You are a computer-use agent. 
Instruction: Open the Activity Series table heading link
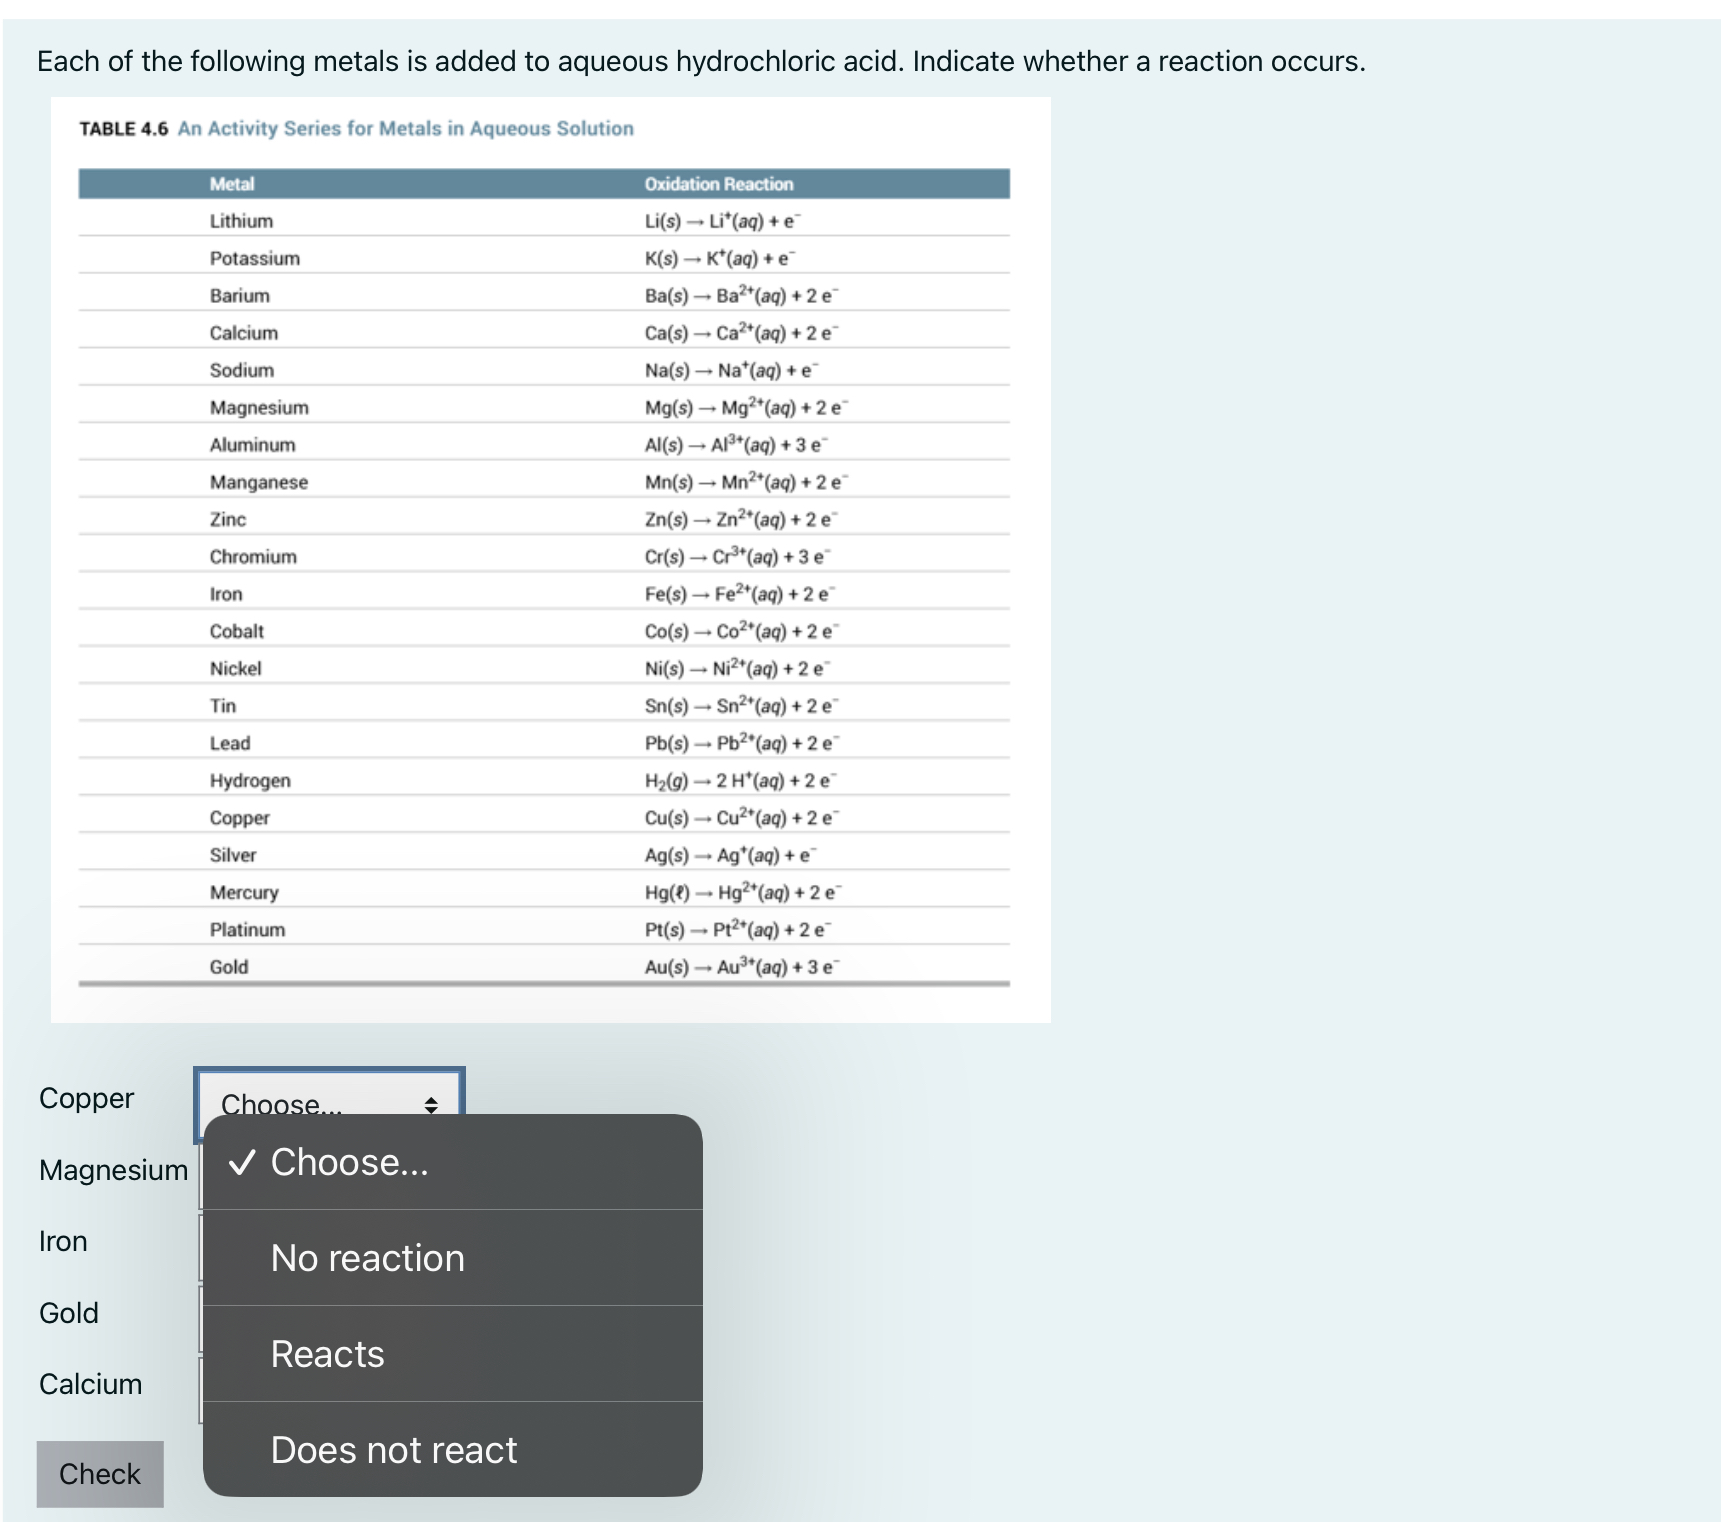pyautogui.click(x=404, y=128)
